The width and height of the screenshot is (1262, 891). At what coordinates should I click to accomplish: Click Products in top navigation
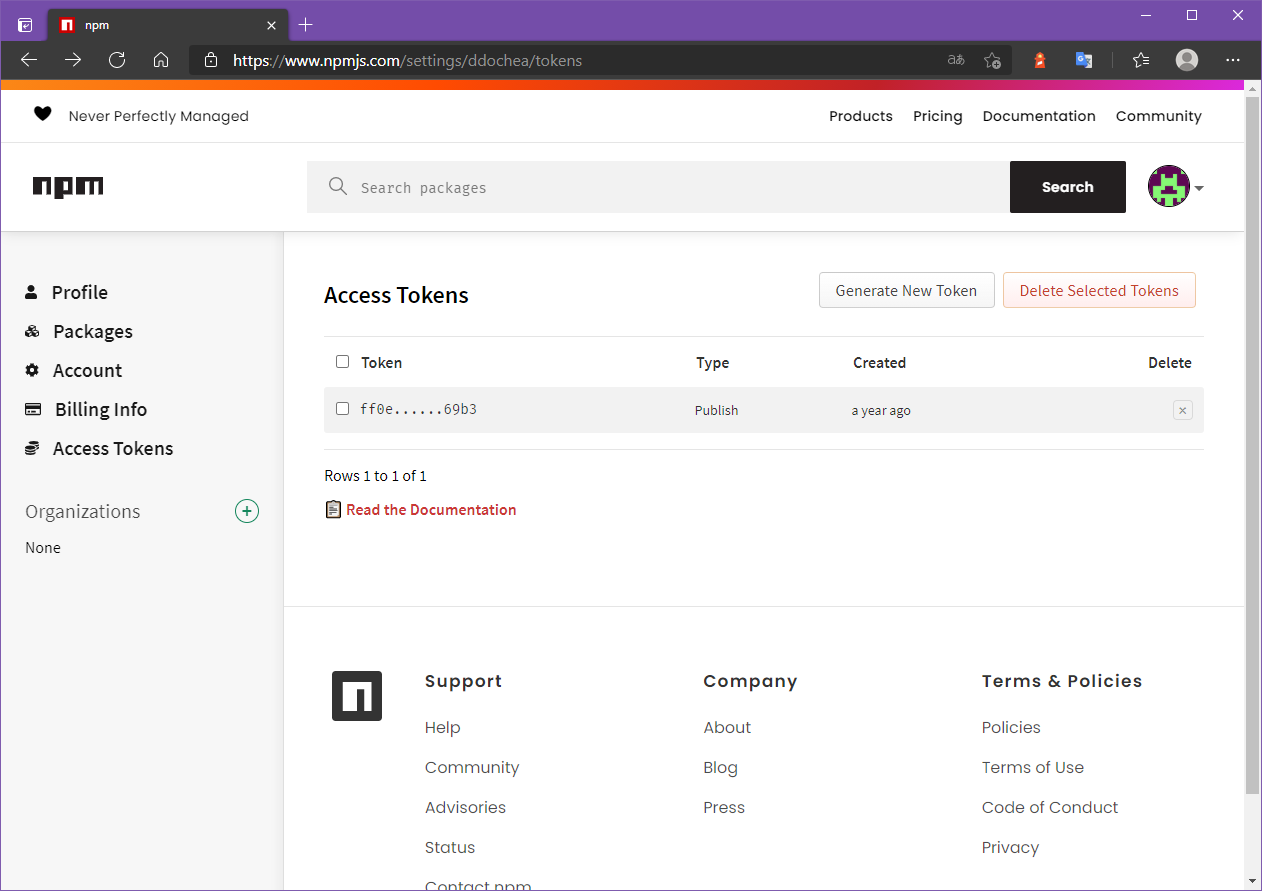pyautogui.click(x=861, y=116)
